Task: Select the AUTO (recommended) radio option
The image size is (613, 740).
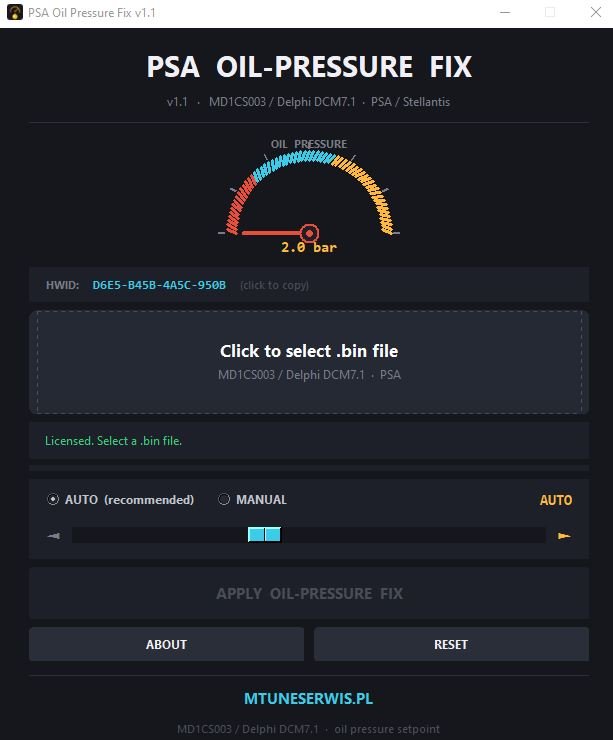Action: tap(53, 499)
